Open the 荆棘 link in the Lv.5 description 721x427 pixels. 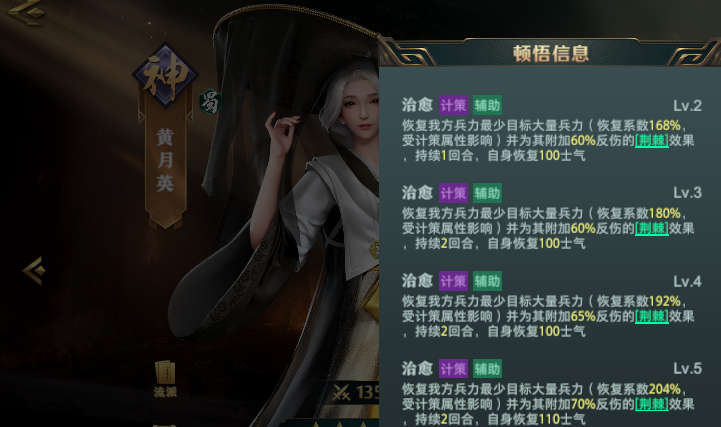coord(652,404)
